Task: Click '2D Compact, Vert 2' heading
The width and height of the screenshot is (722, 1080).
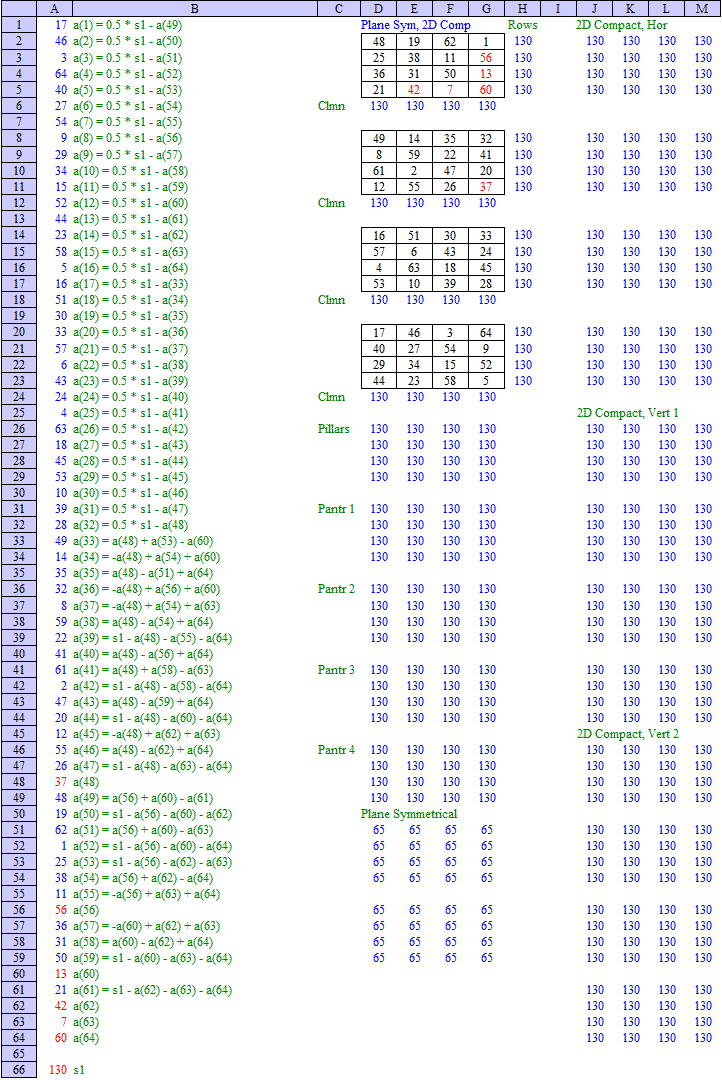Action: coord(628,734)
